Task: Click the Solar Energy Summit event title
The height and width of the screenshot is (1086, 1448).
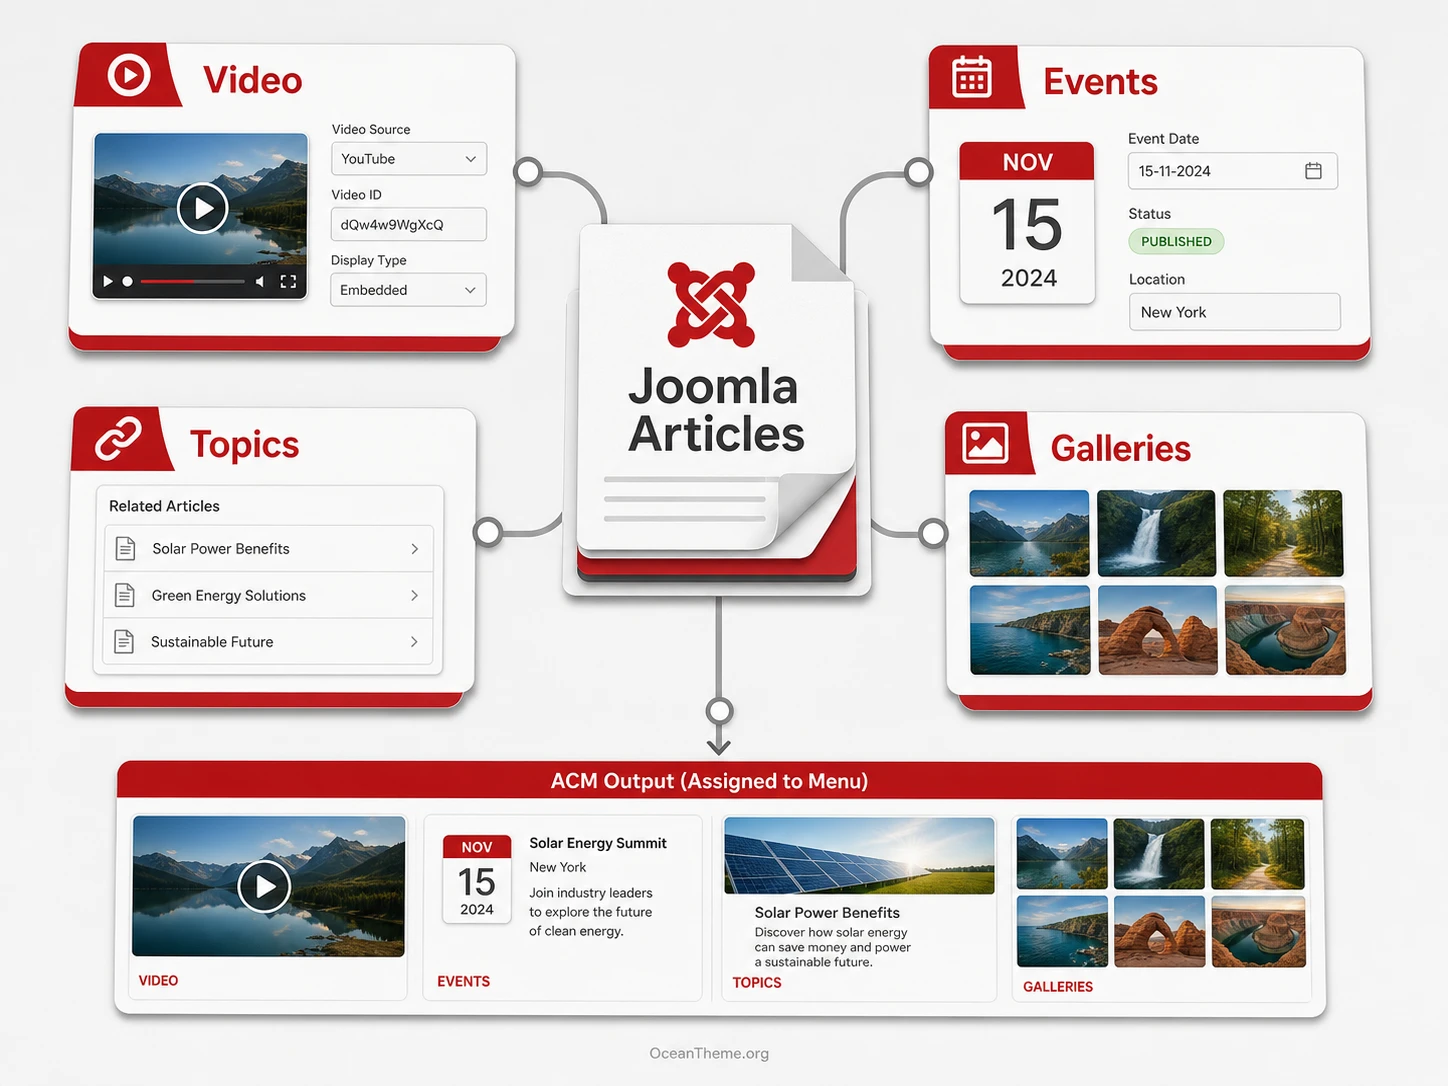Action: (598, 843)
